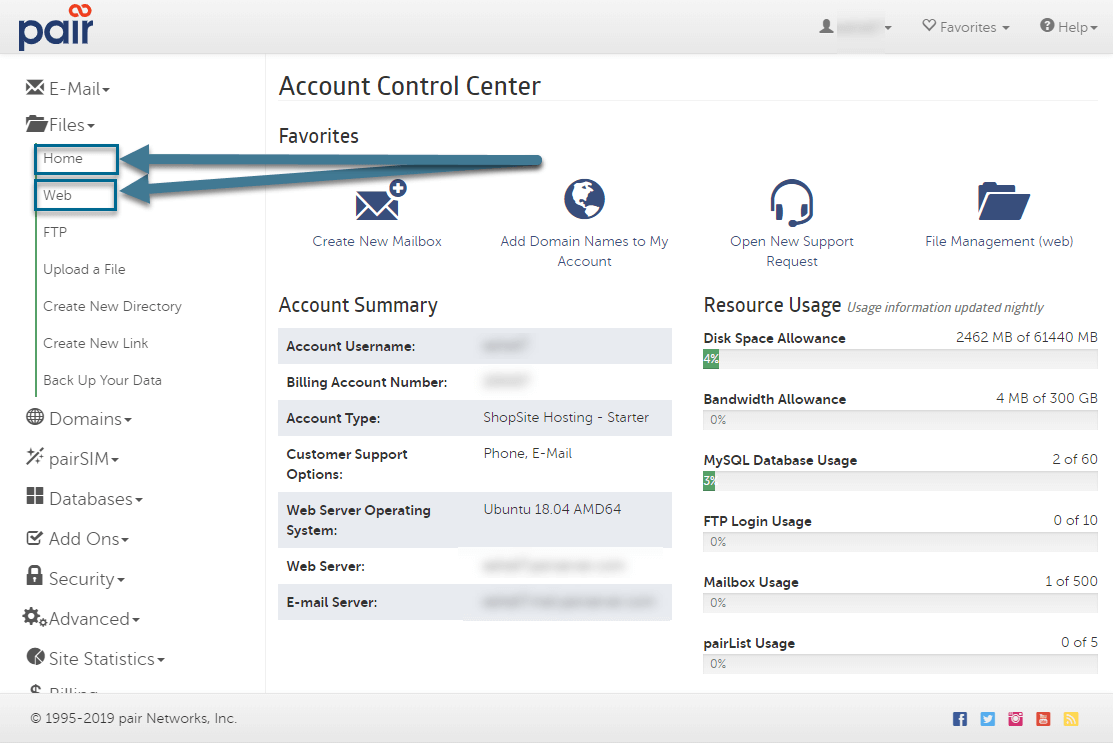Click the Create New Mailbox envelope icon

[377, 201]
